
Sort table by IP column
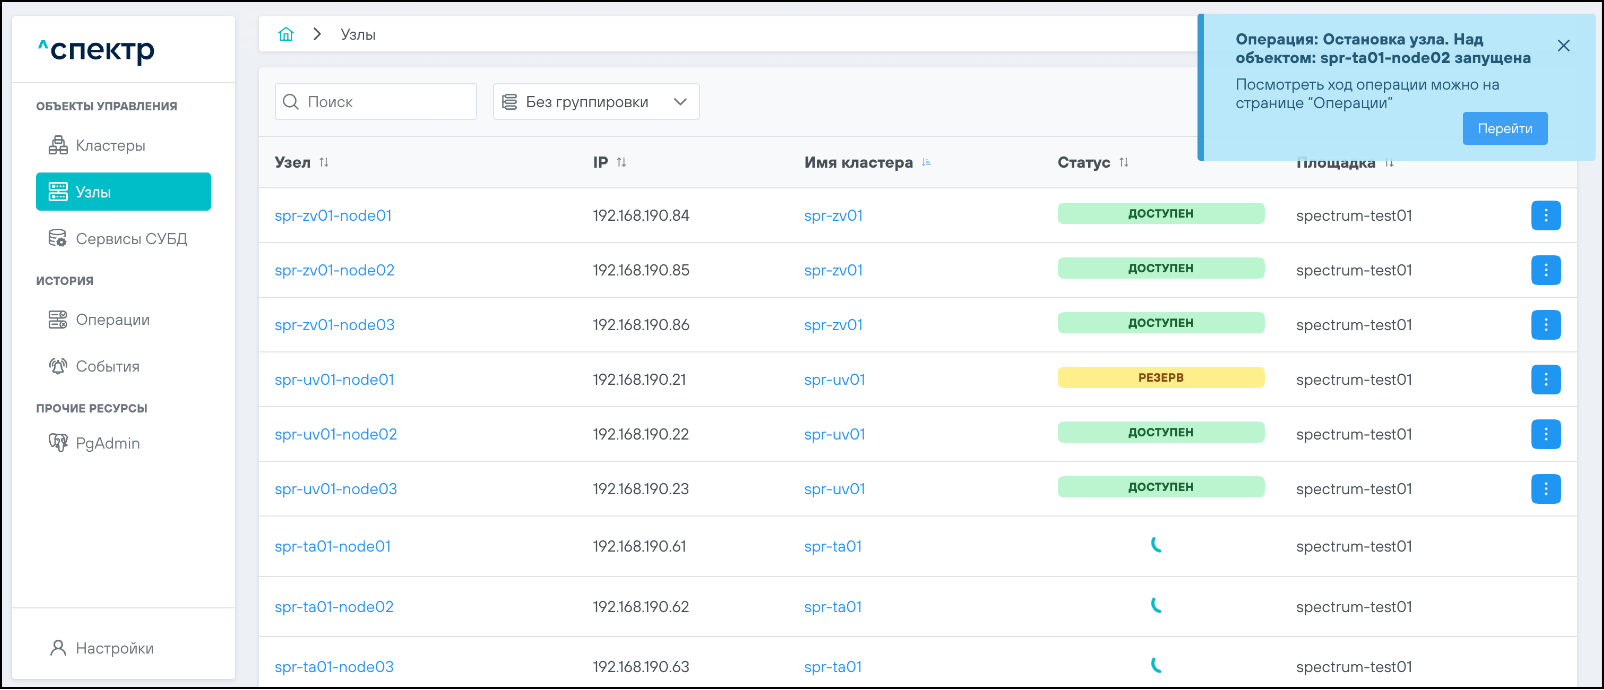click(x=621, y=162)
